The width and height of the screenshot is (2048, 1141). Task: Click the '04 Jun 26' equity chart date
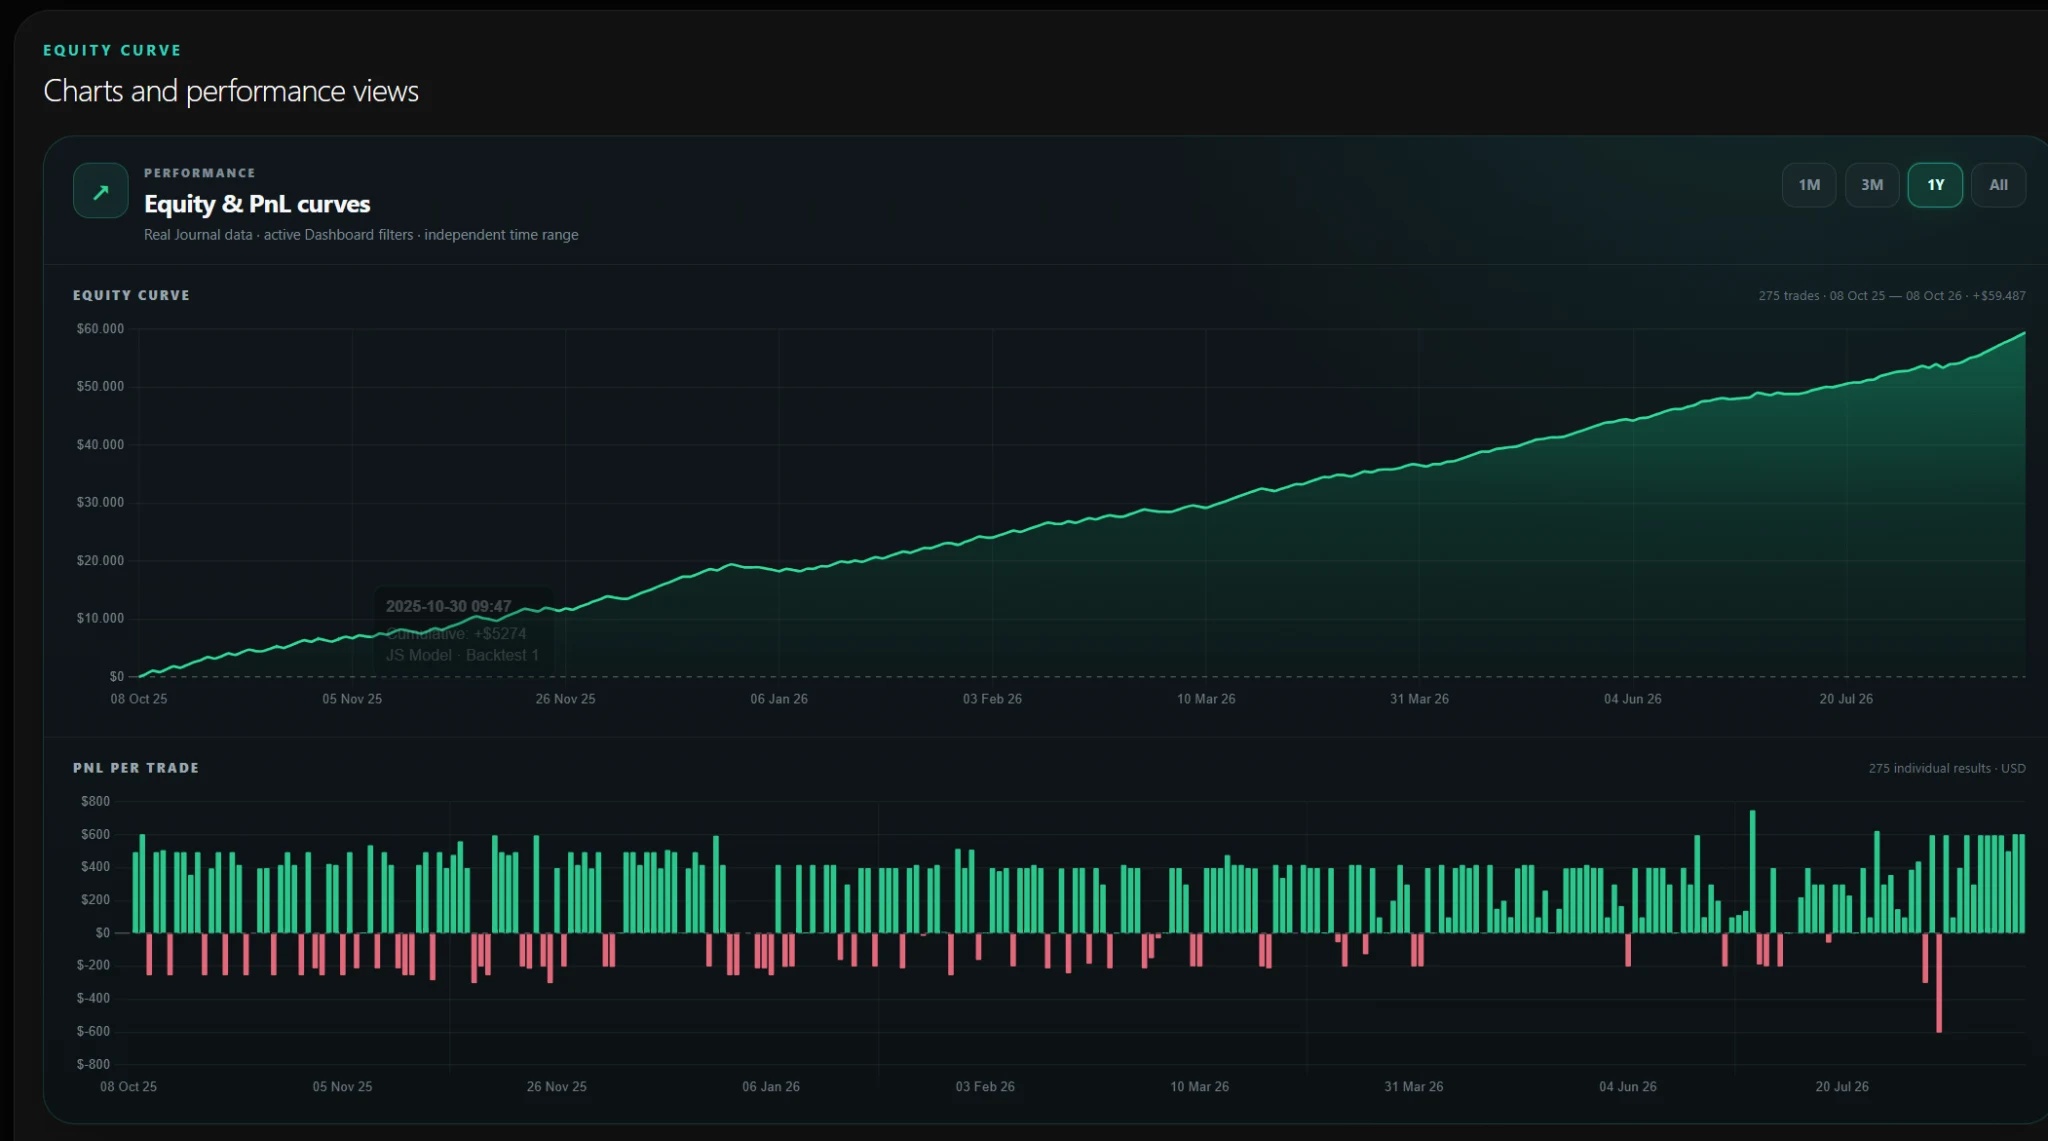tap(1633, 699)
